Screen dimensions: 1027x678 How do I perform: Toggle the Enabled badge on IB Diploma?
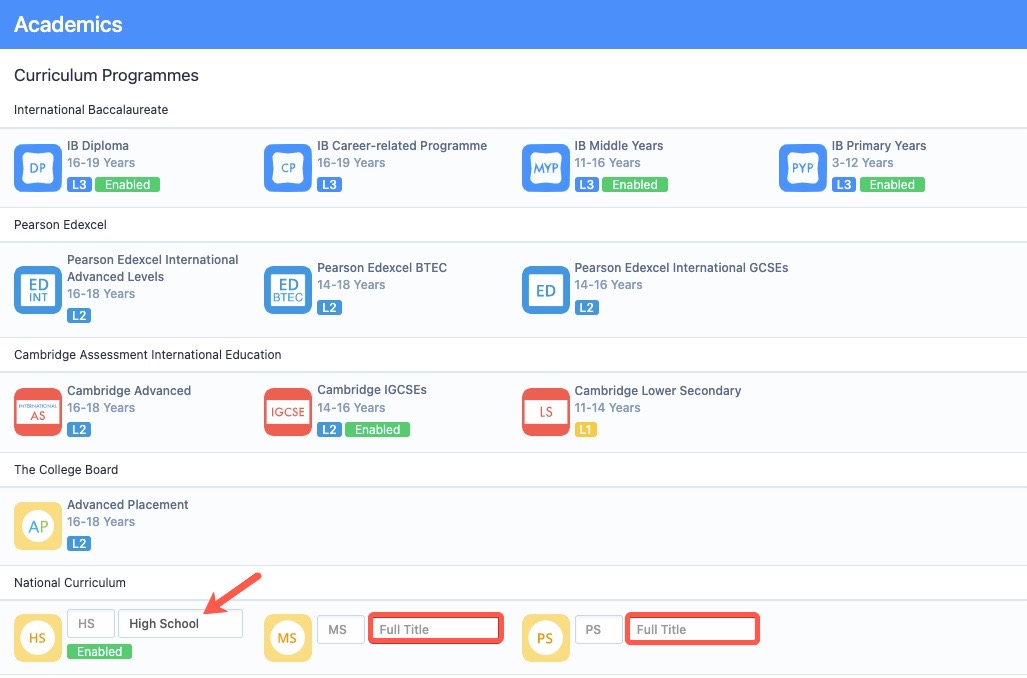tap(128, 184)
